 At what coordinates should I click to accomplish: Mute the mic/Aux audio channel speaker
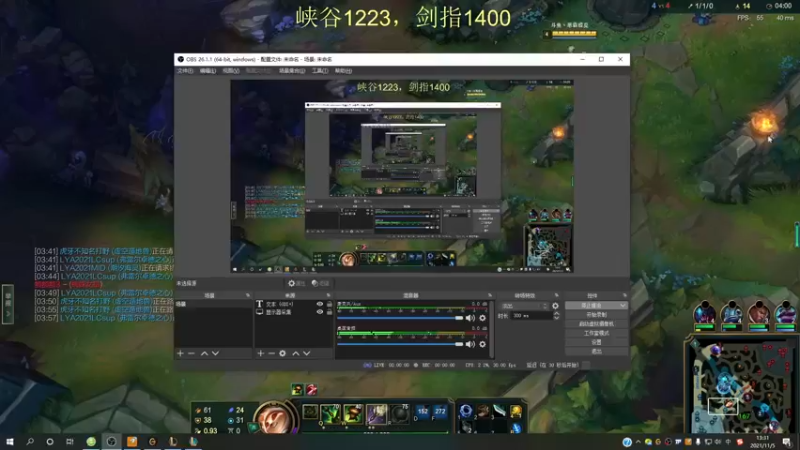[x=470, y=318]
